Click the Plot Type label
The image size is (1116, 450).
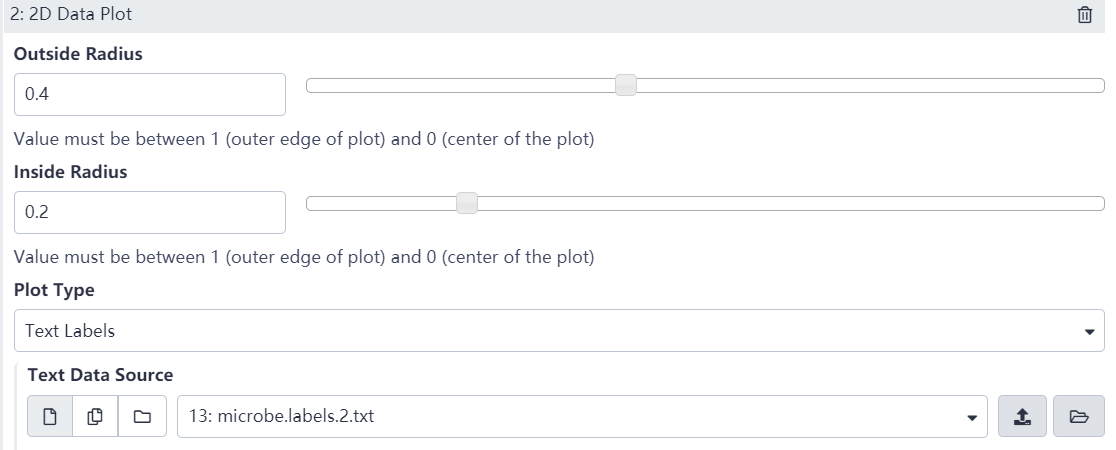tap(54, 290)
